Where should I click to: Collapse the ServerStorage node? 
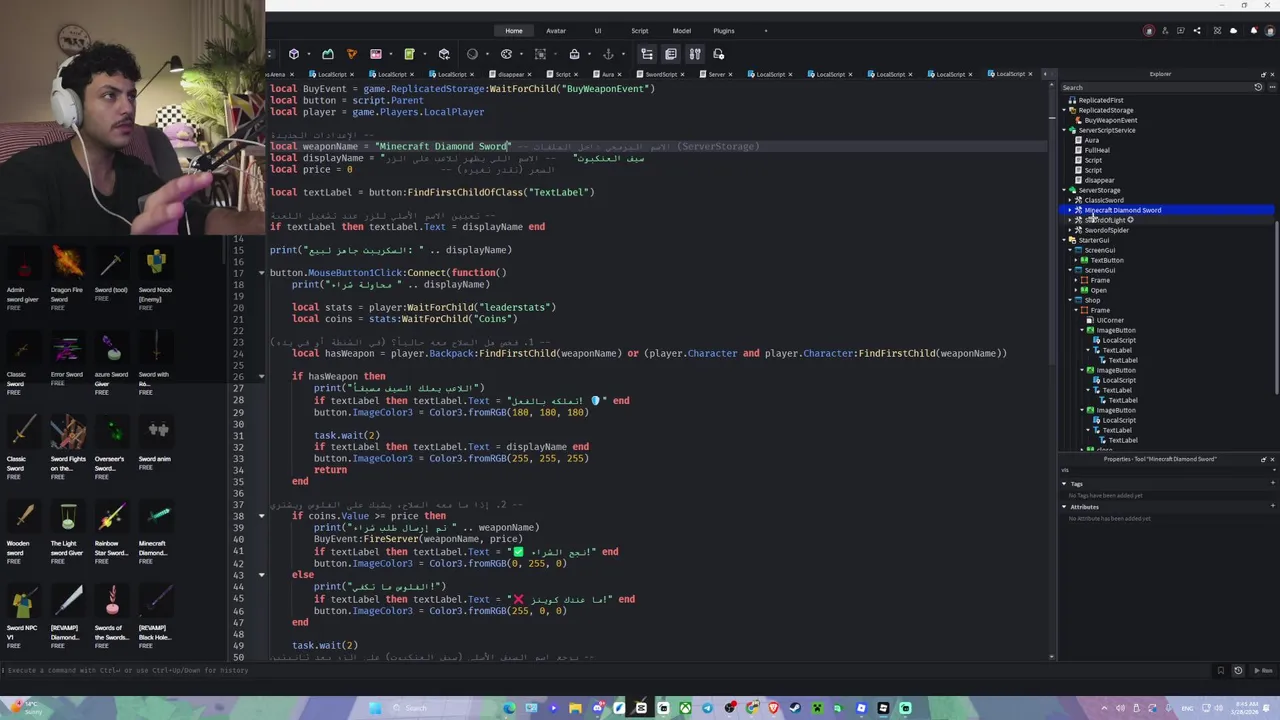point(1064,190)
